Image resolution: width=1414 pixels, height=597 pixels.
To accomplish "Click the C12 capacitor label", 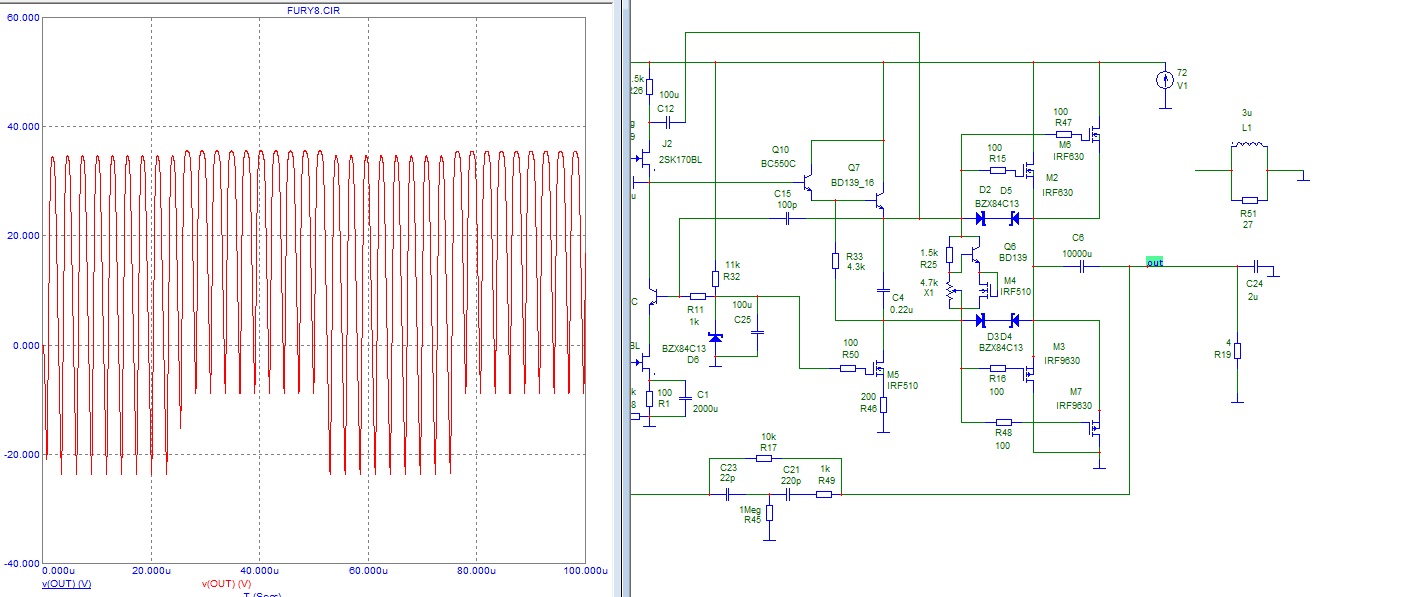I will (x=666, y=108).
